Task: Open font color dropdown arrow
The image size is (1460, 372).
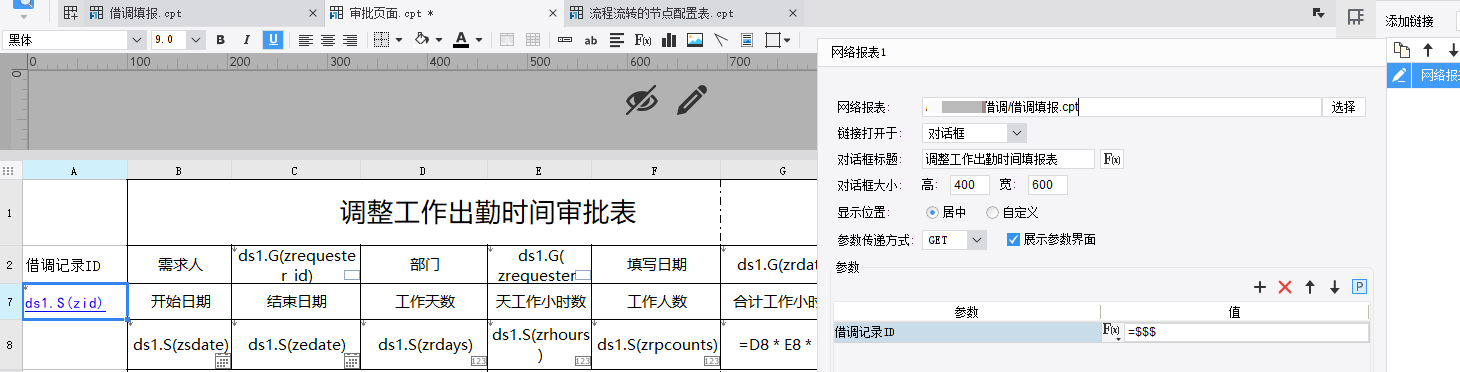Action: click(479, 41)
